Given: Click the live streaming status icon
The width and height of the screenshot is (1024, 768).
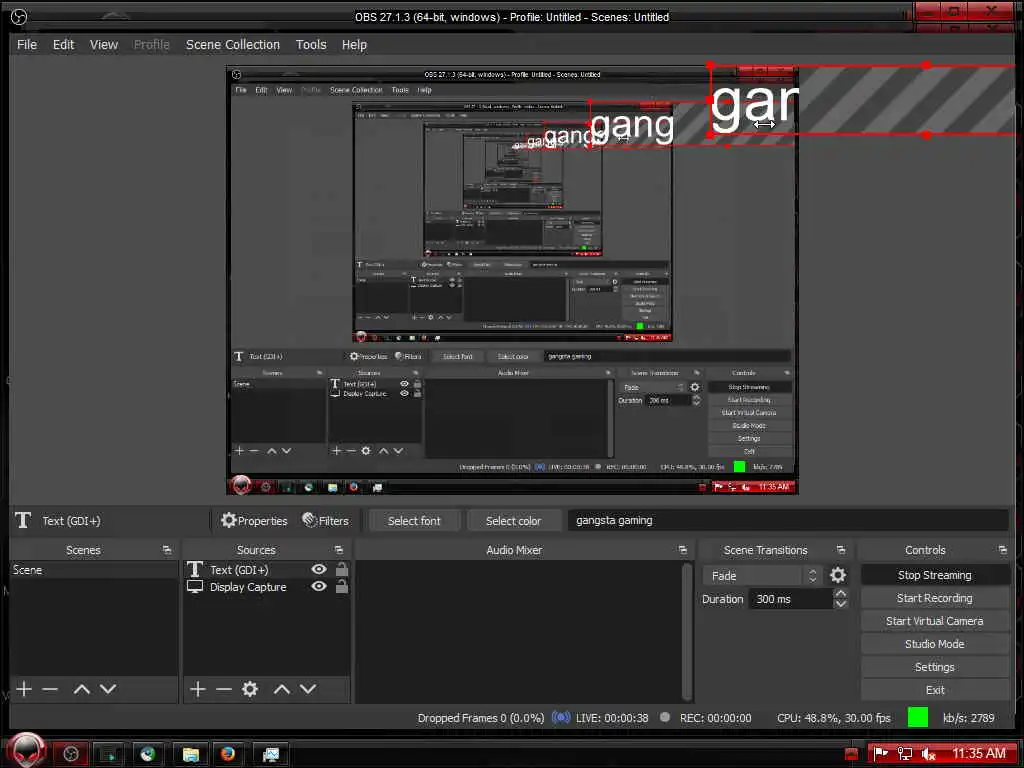Looking at the screenshot, I should 561,717.
